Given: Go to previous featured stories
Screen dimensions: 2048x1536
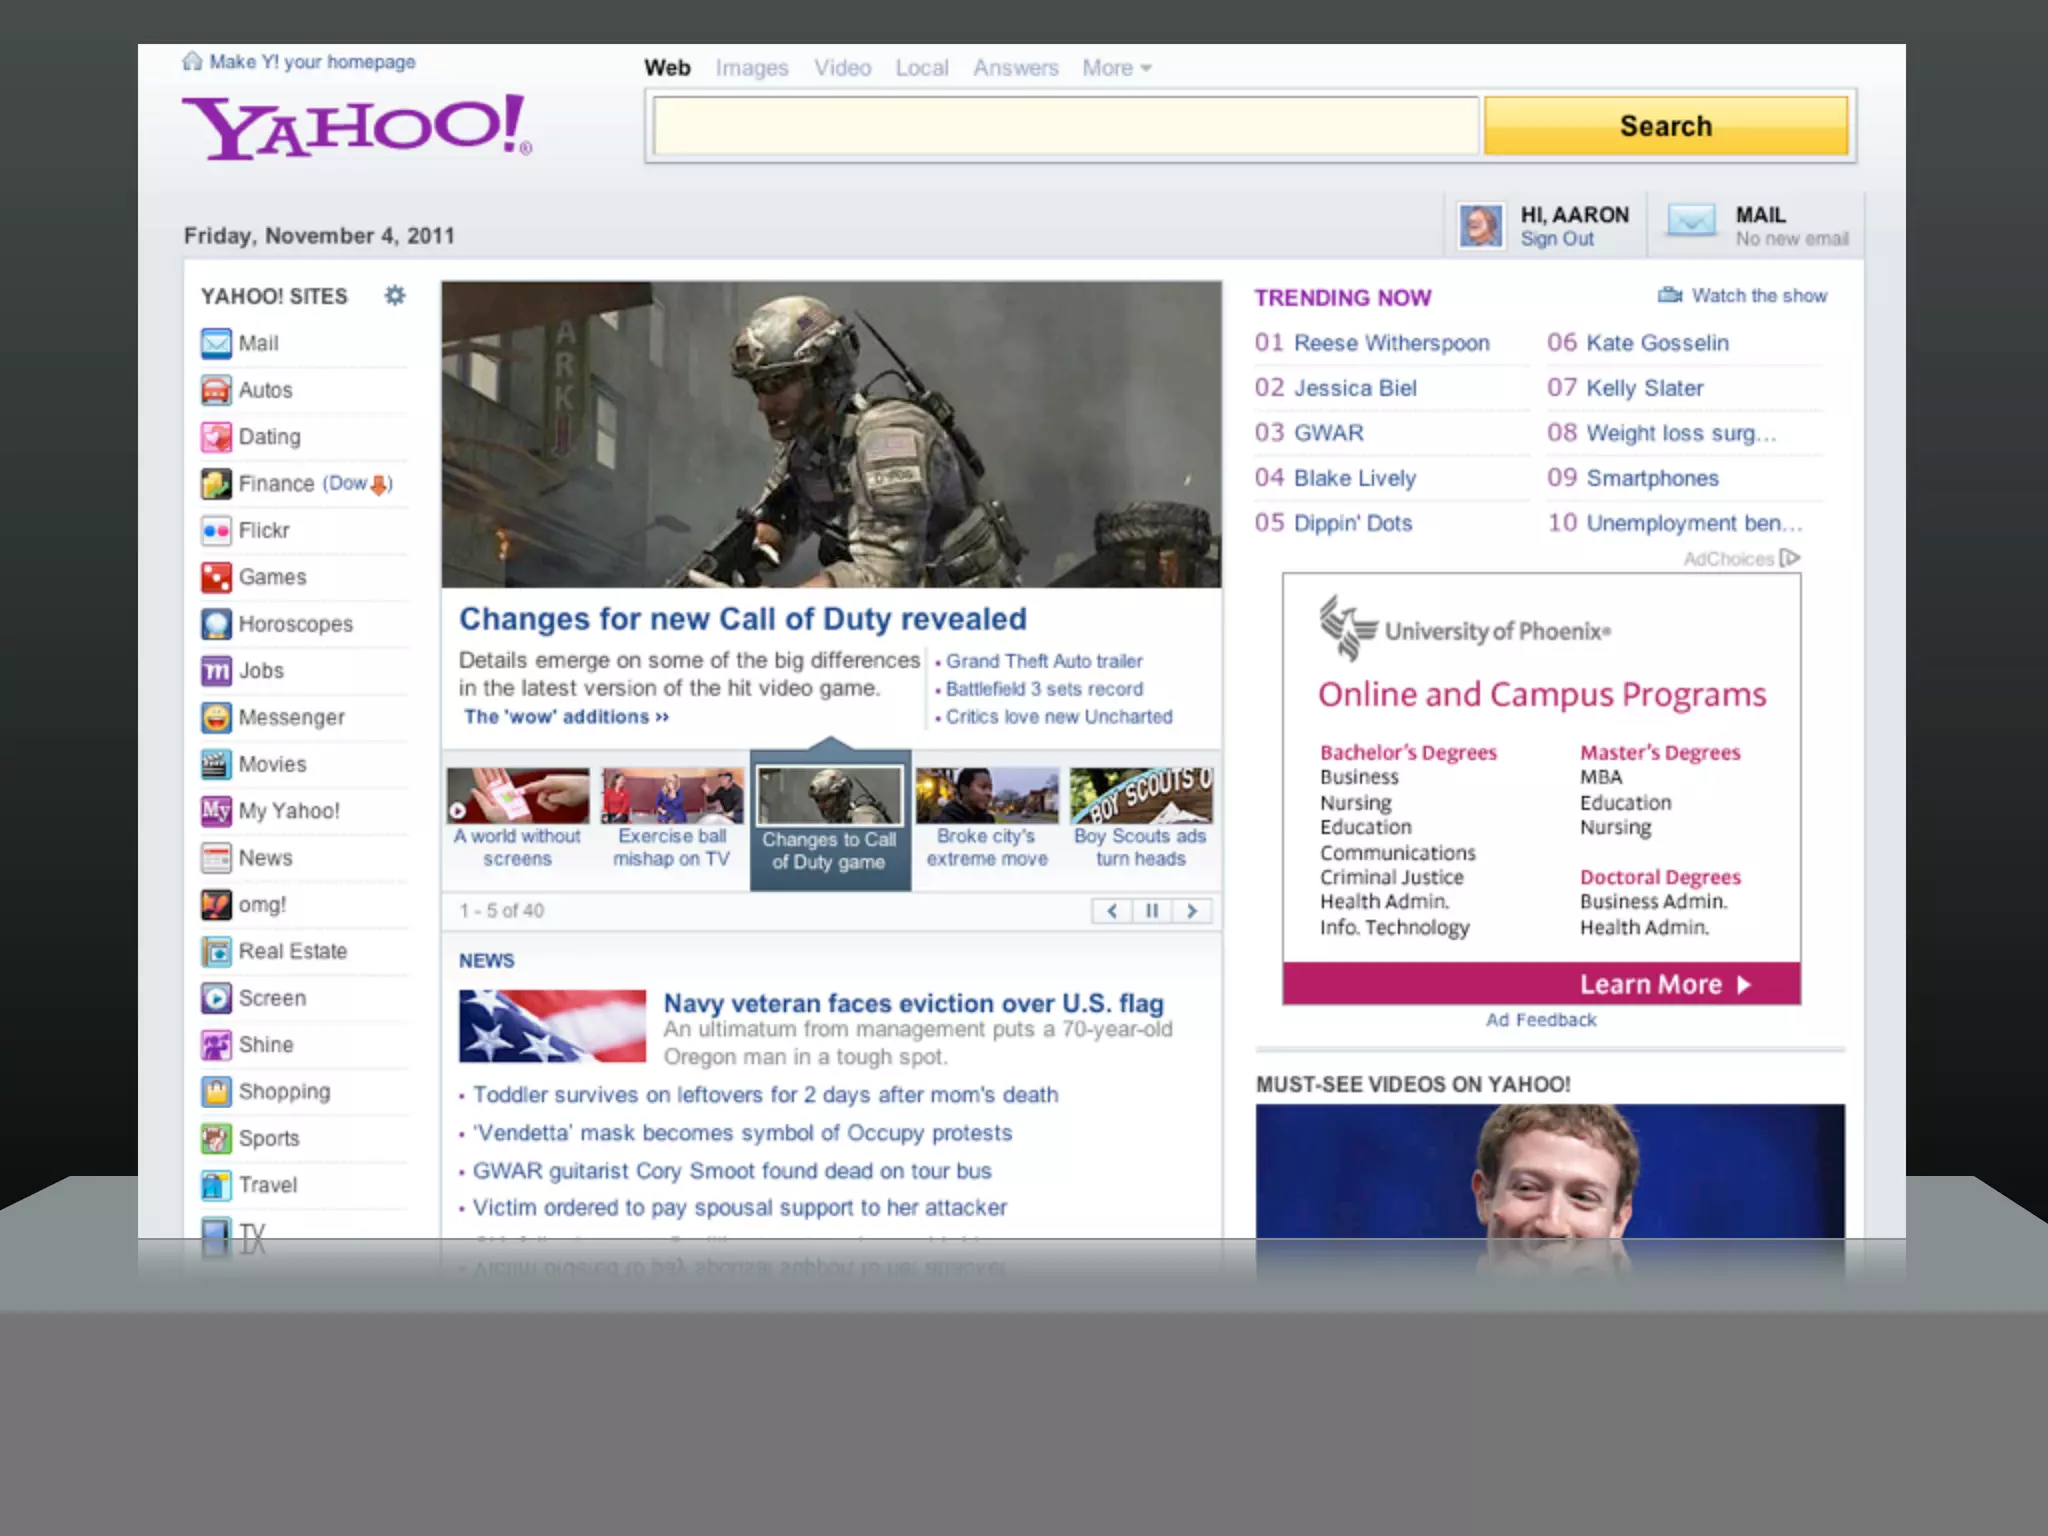Looking at the screenshot, I should (x=1112, y=911).
